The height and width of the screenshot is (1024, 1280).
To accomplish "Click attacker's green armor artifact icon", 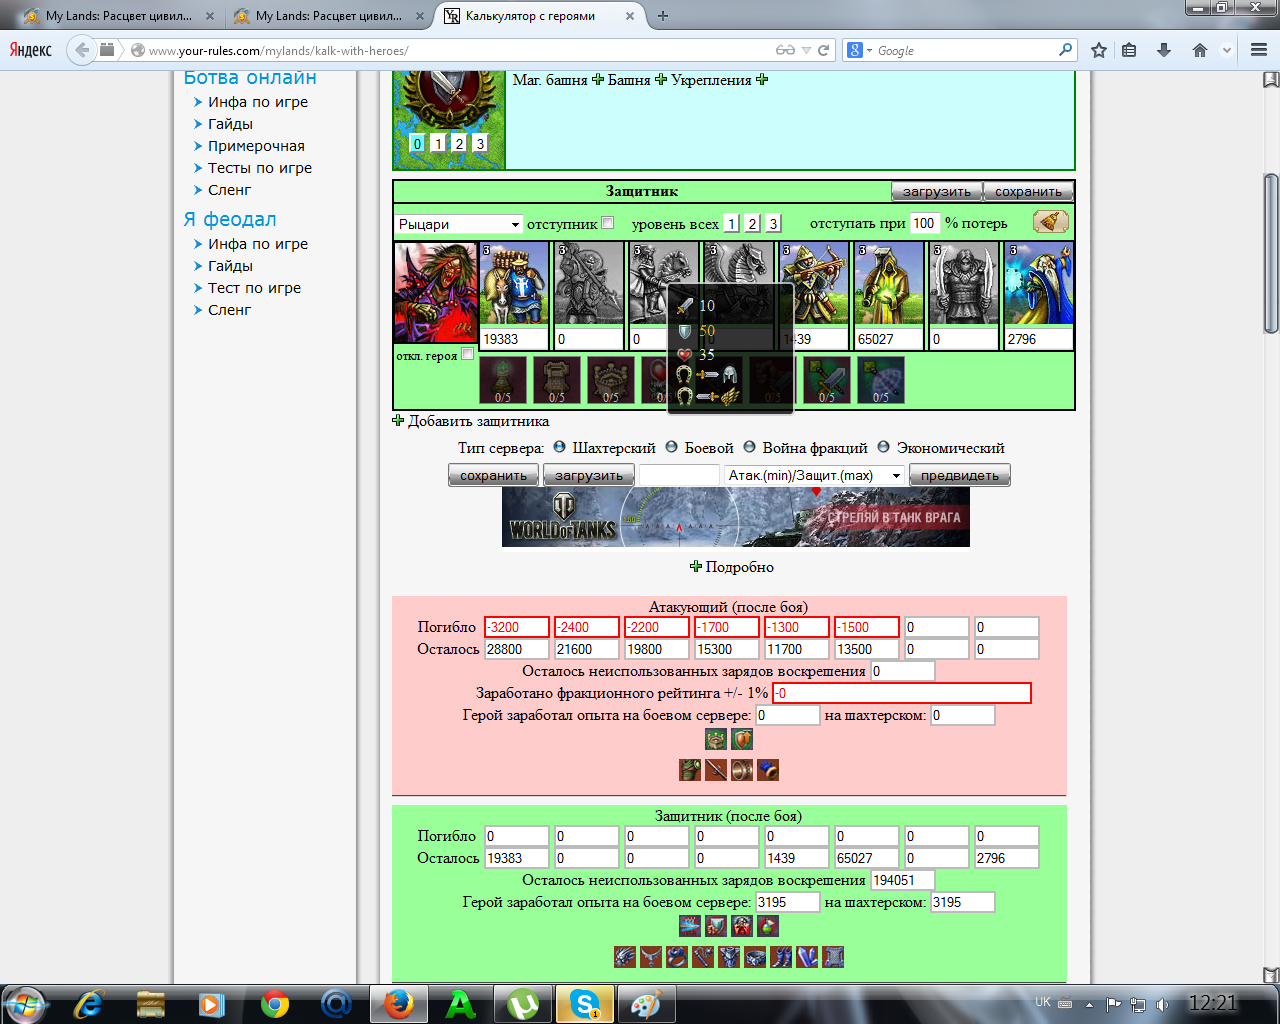I will [690, 770].
